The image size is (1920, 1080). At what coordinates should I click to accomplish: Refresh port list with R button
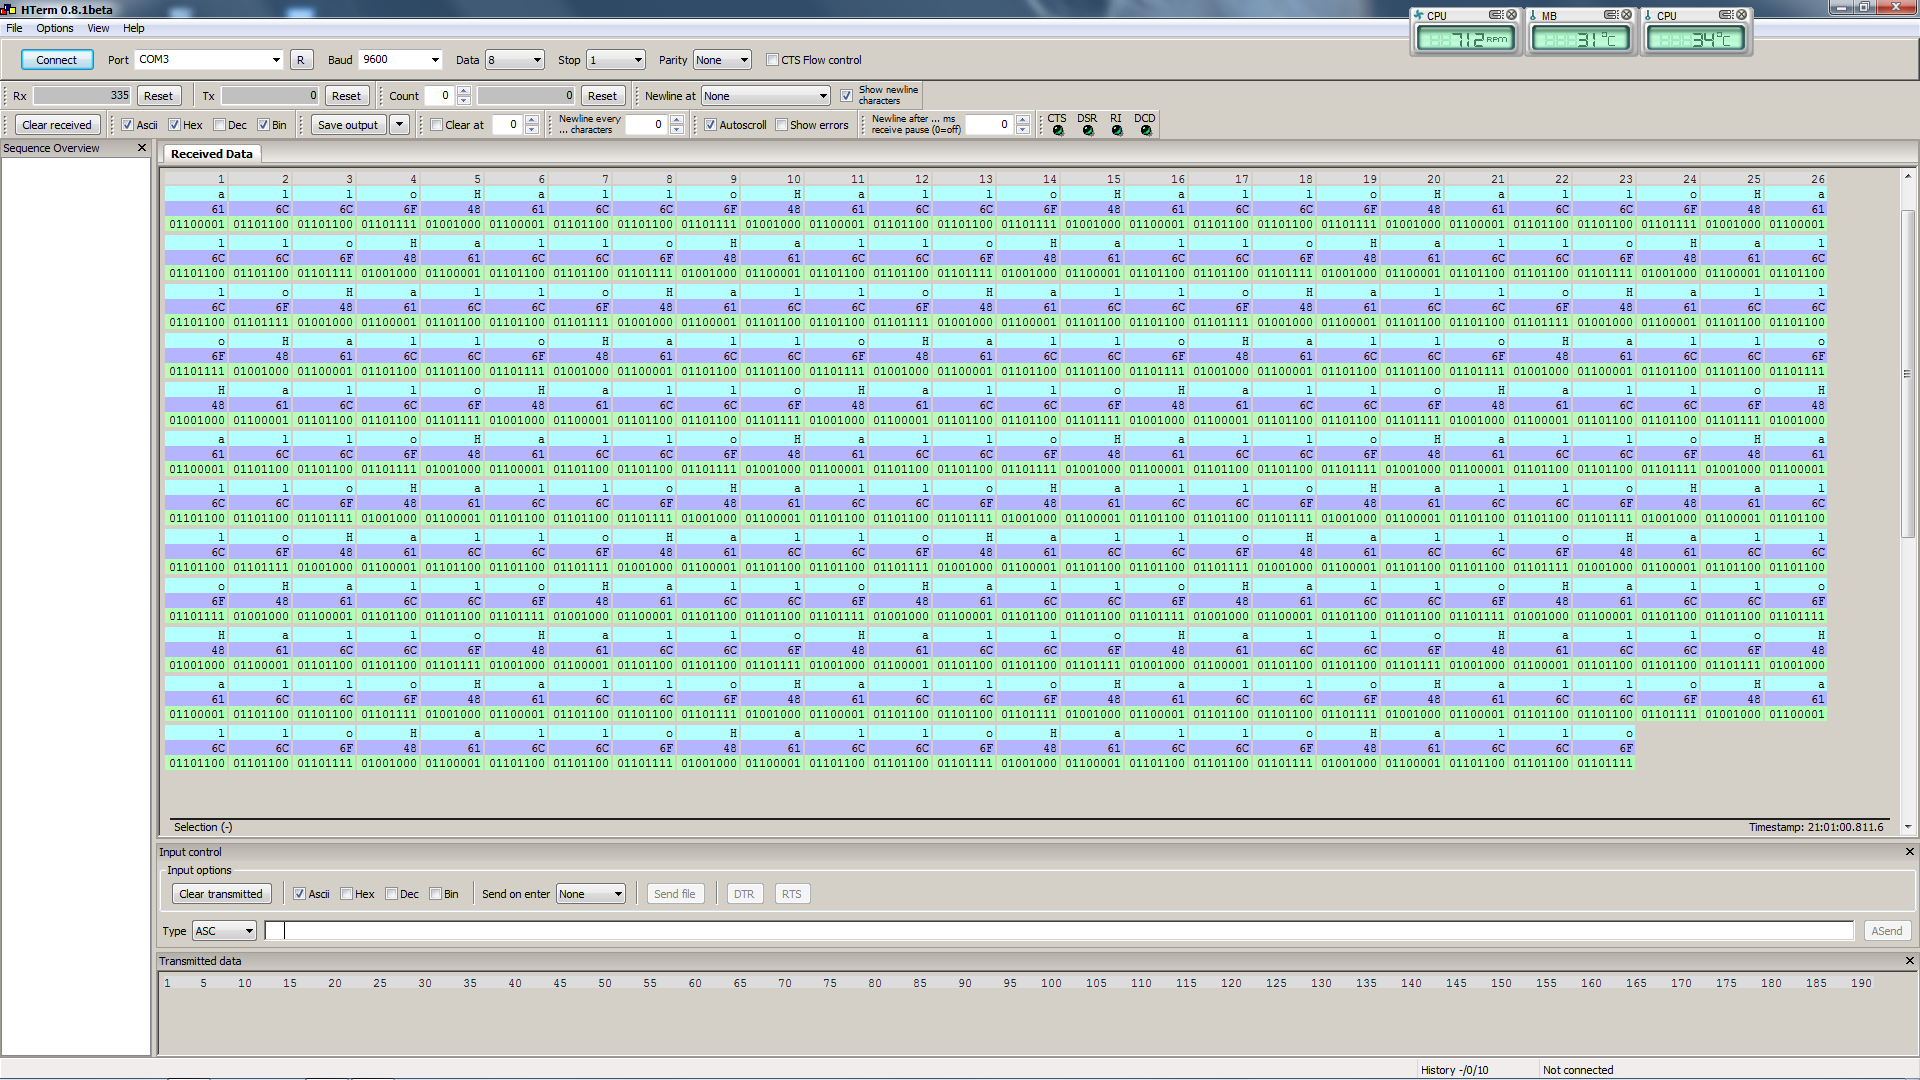300,60
